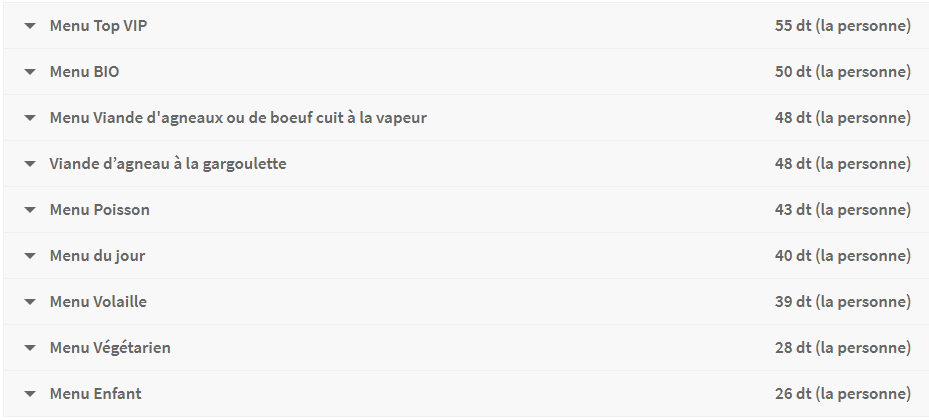Open the Menu Top VIP title
The width and height of the screenshot is (929, 420).
tap(98, 25)
